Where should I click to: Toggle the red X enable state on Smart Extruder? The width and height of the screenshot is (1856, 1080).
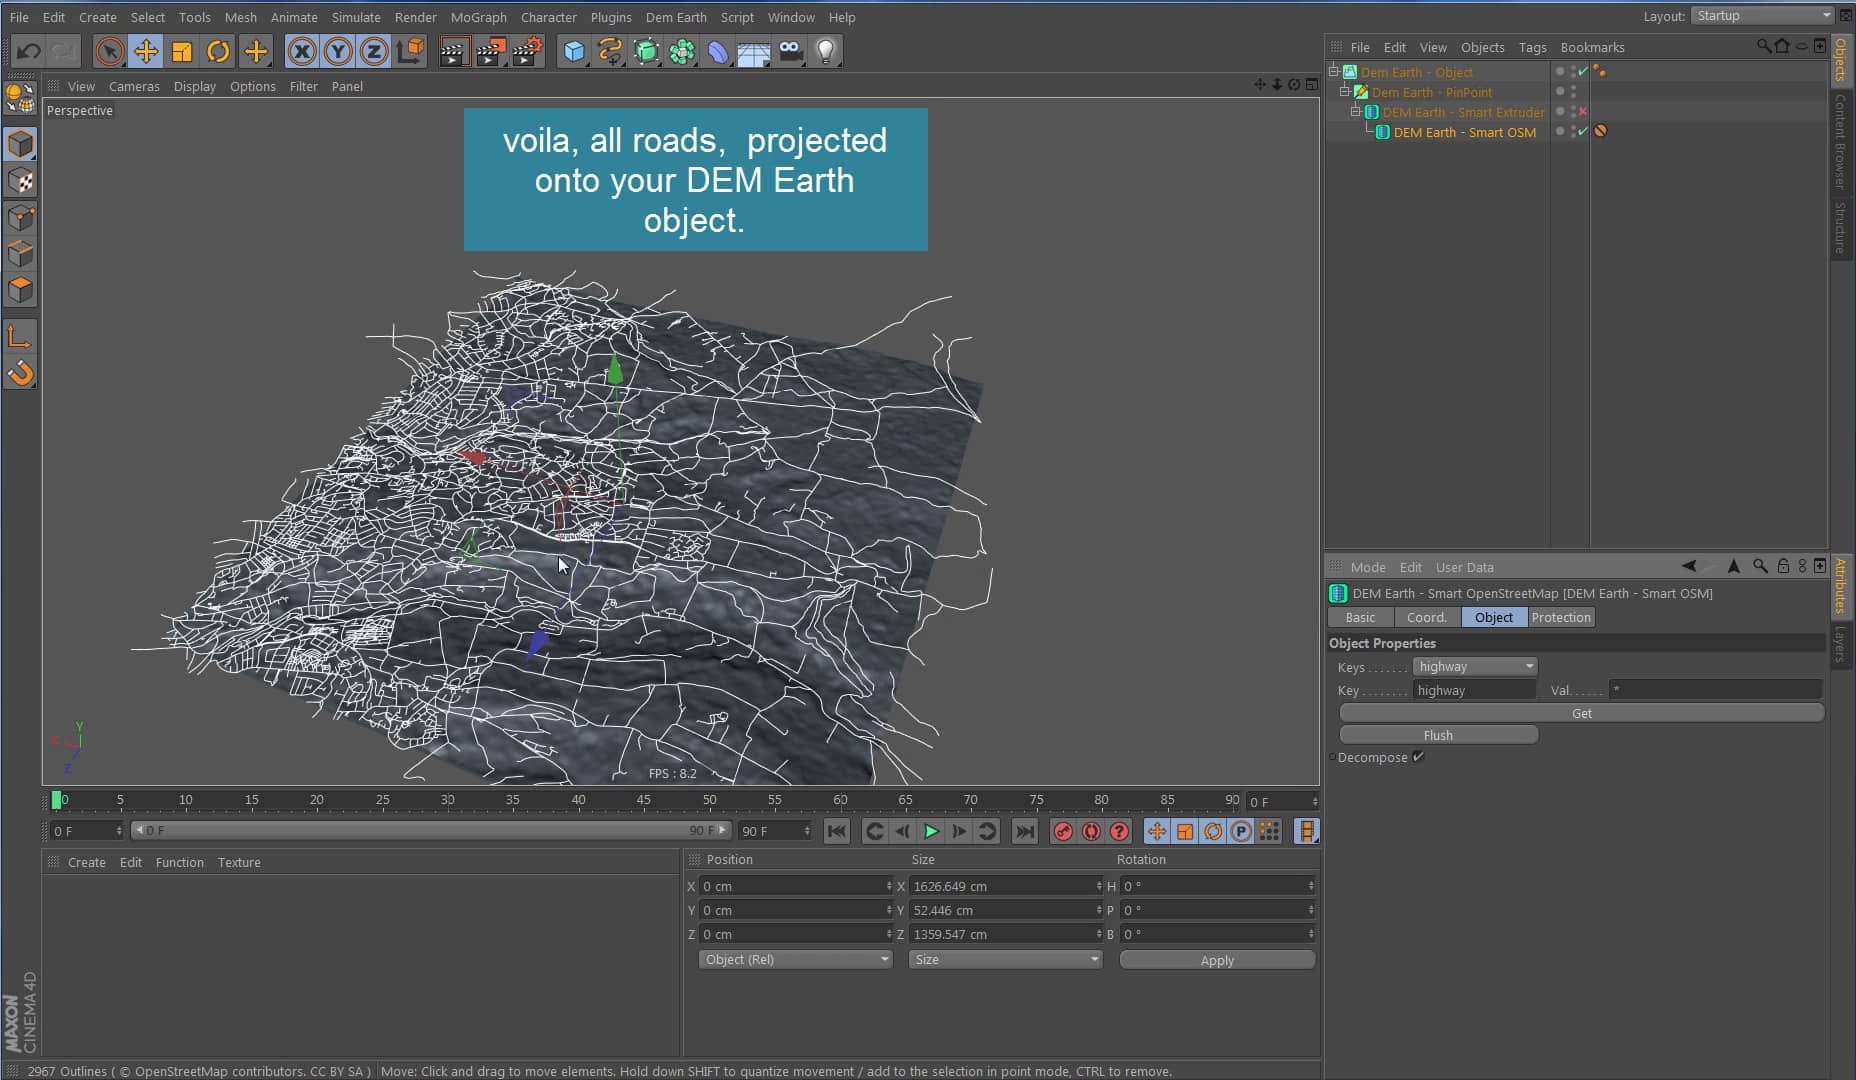(1583, 111)
